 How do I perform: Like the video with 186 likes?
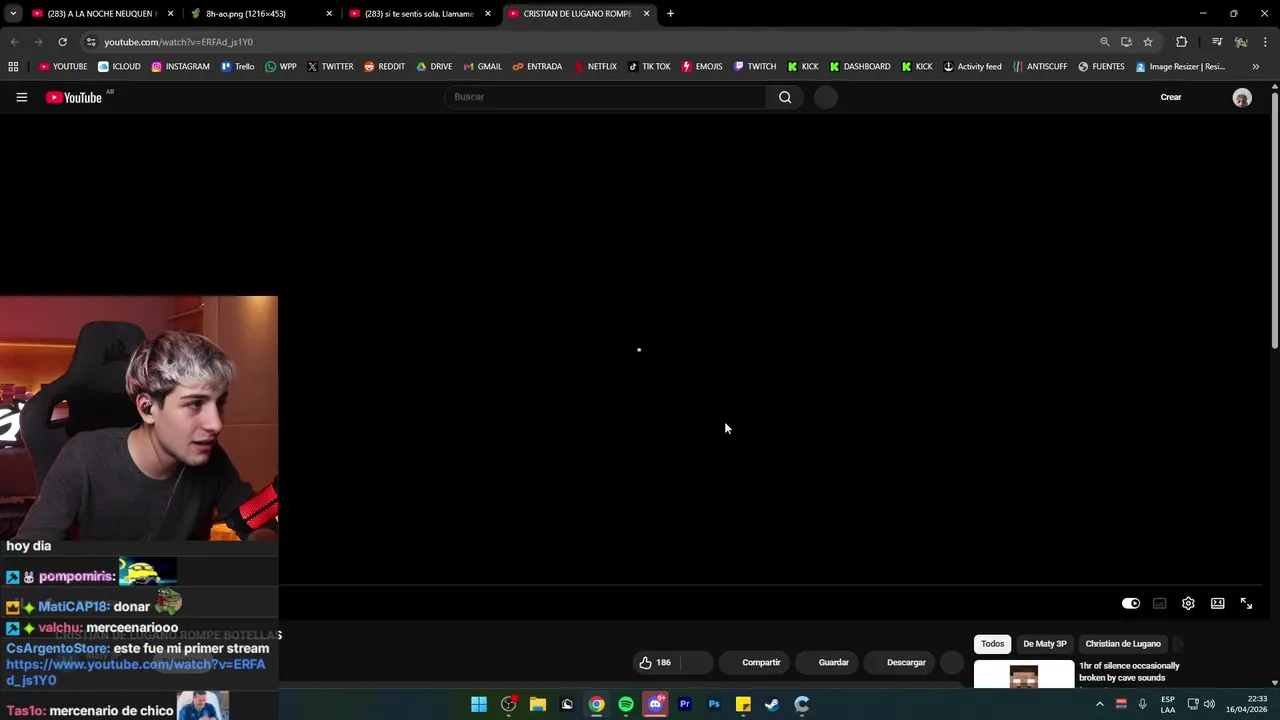655,662
